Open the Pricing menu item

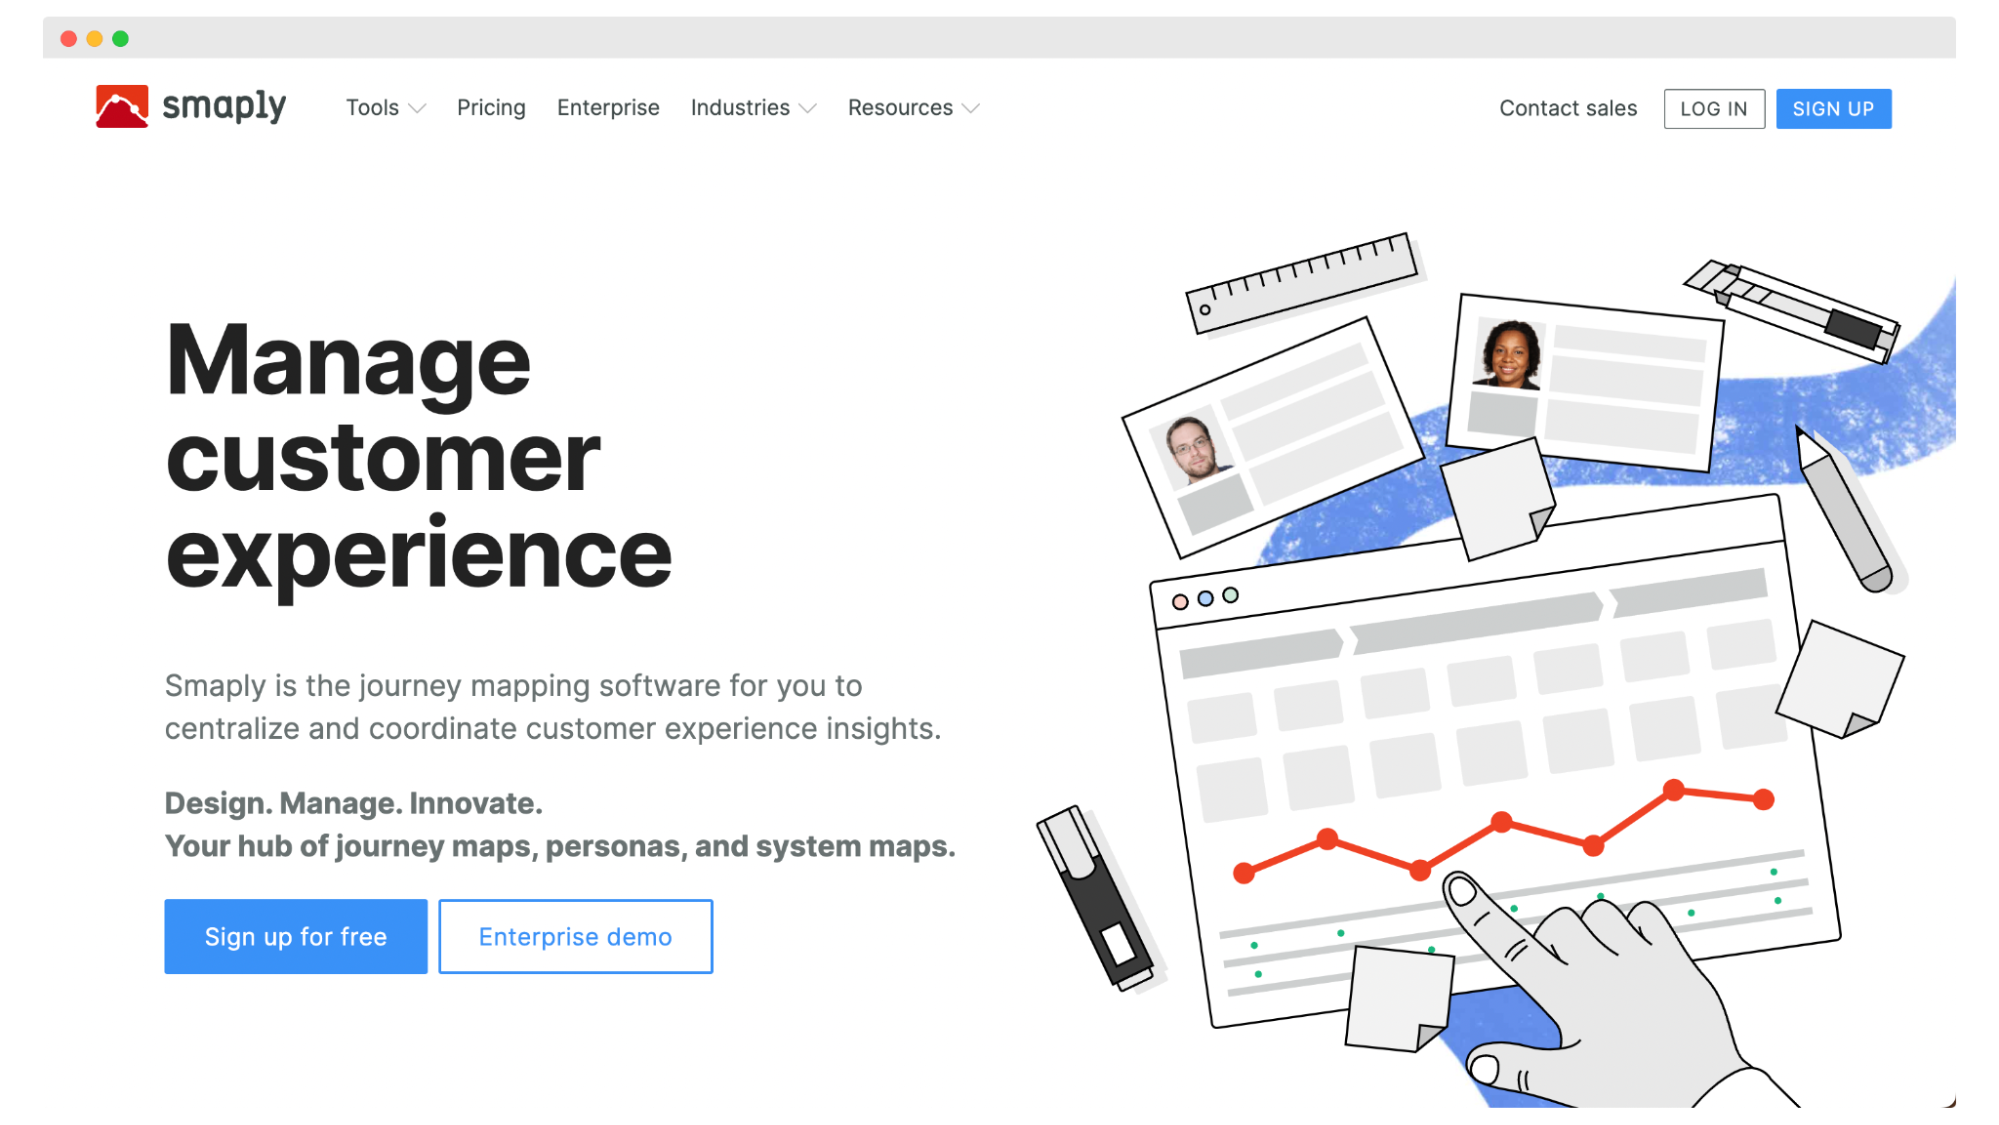[492, 107]
